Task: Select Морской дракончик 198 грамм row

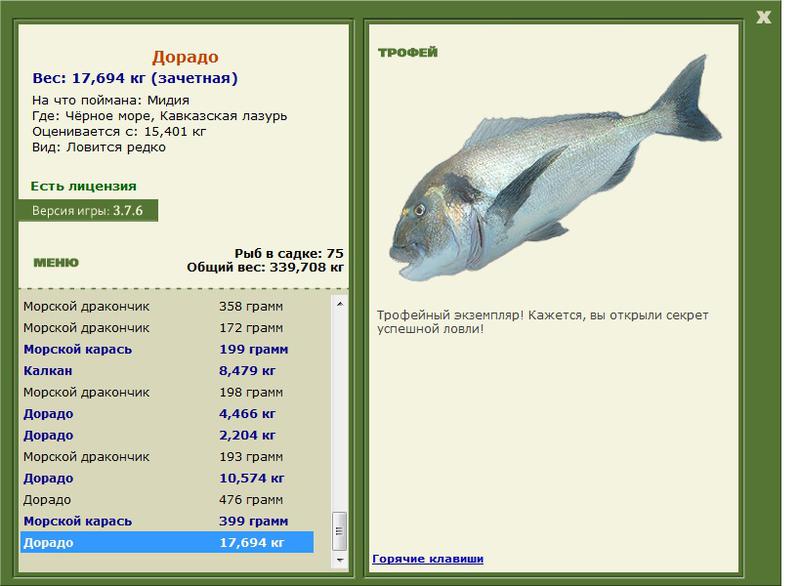Action: pyautogui.click(x=167, y=392)
